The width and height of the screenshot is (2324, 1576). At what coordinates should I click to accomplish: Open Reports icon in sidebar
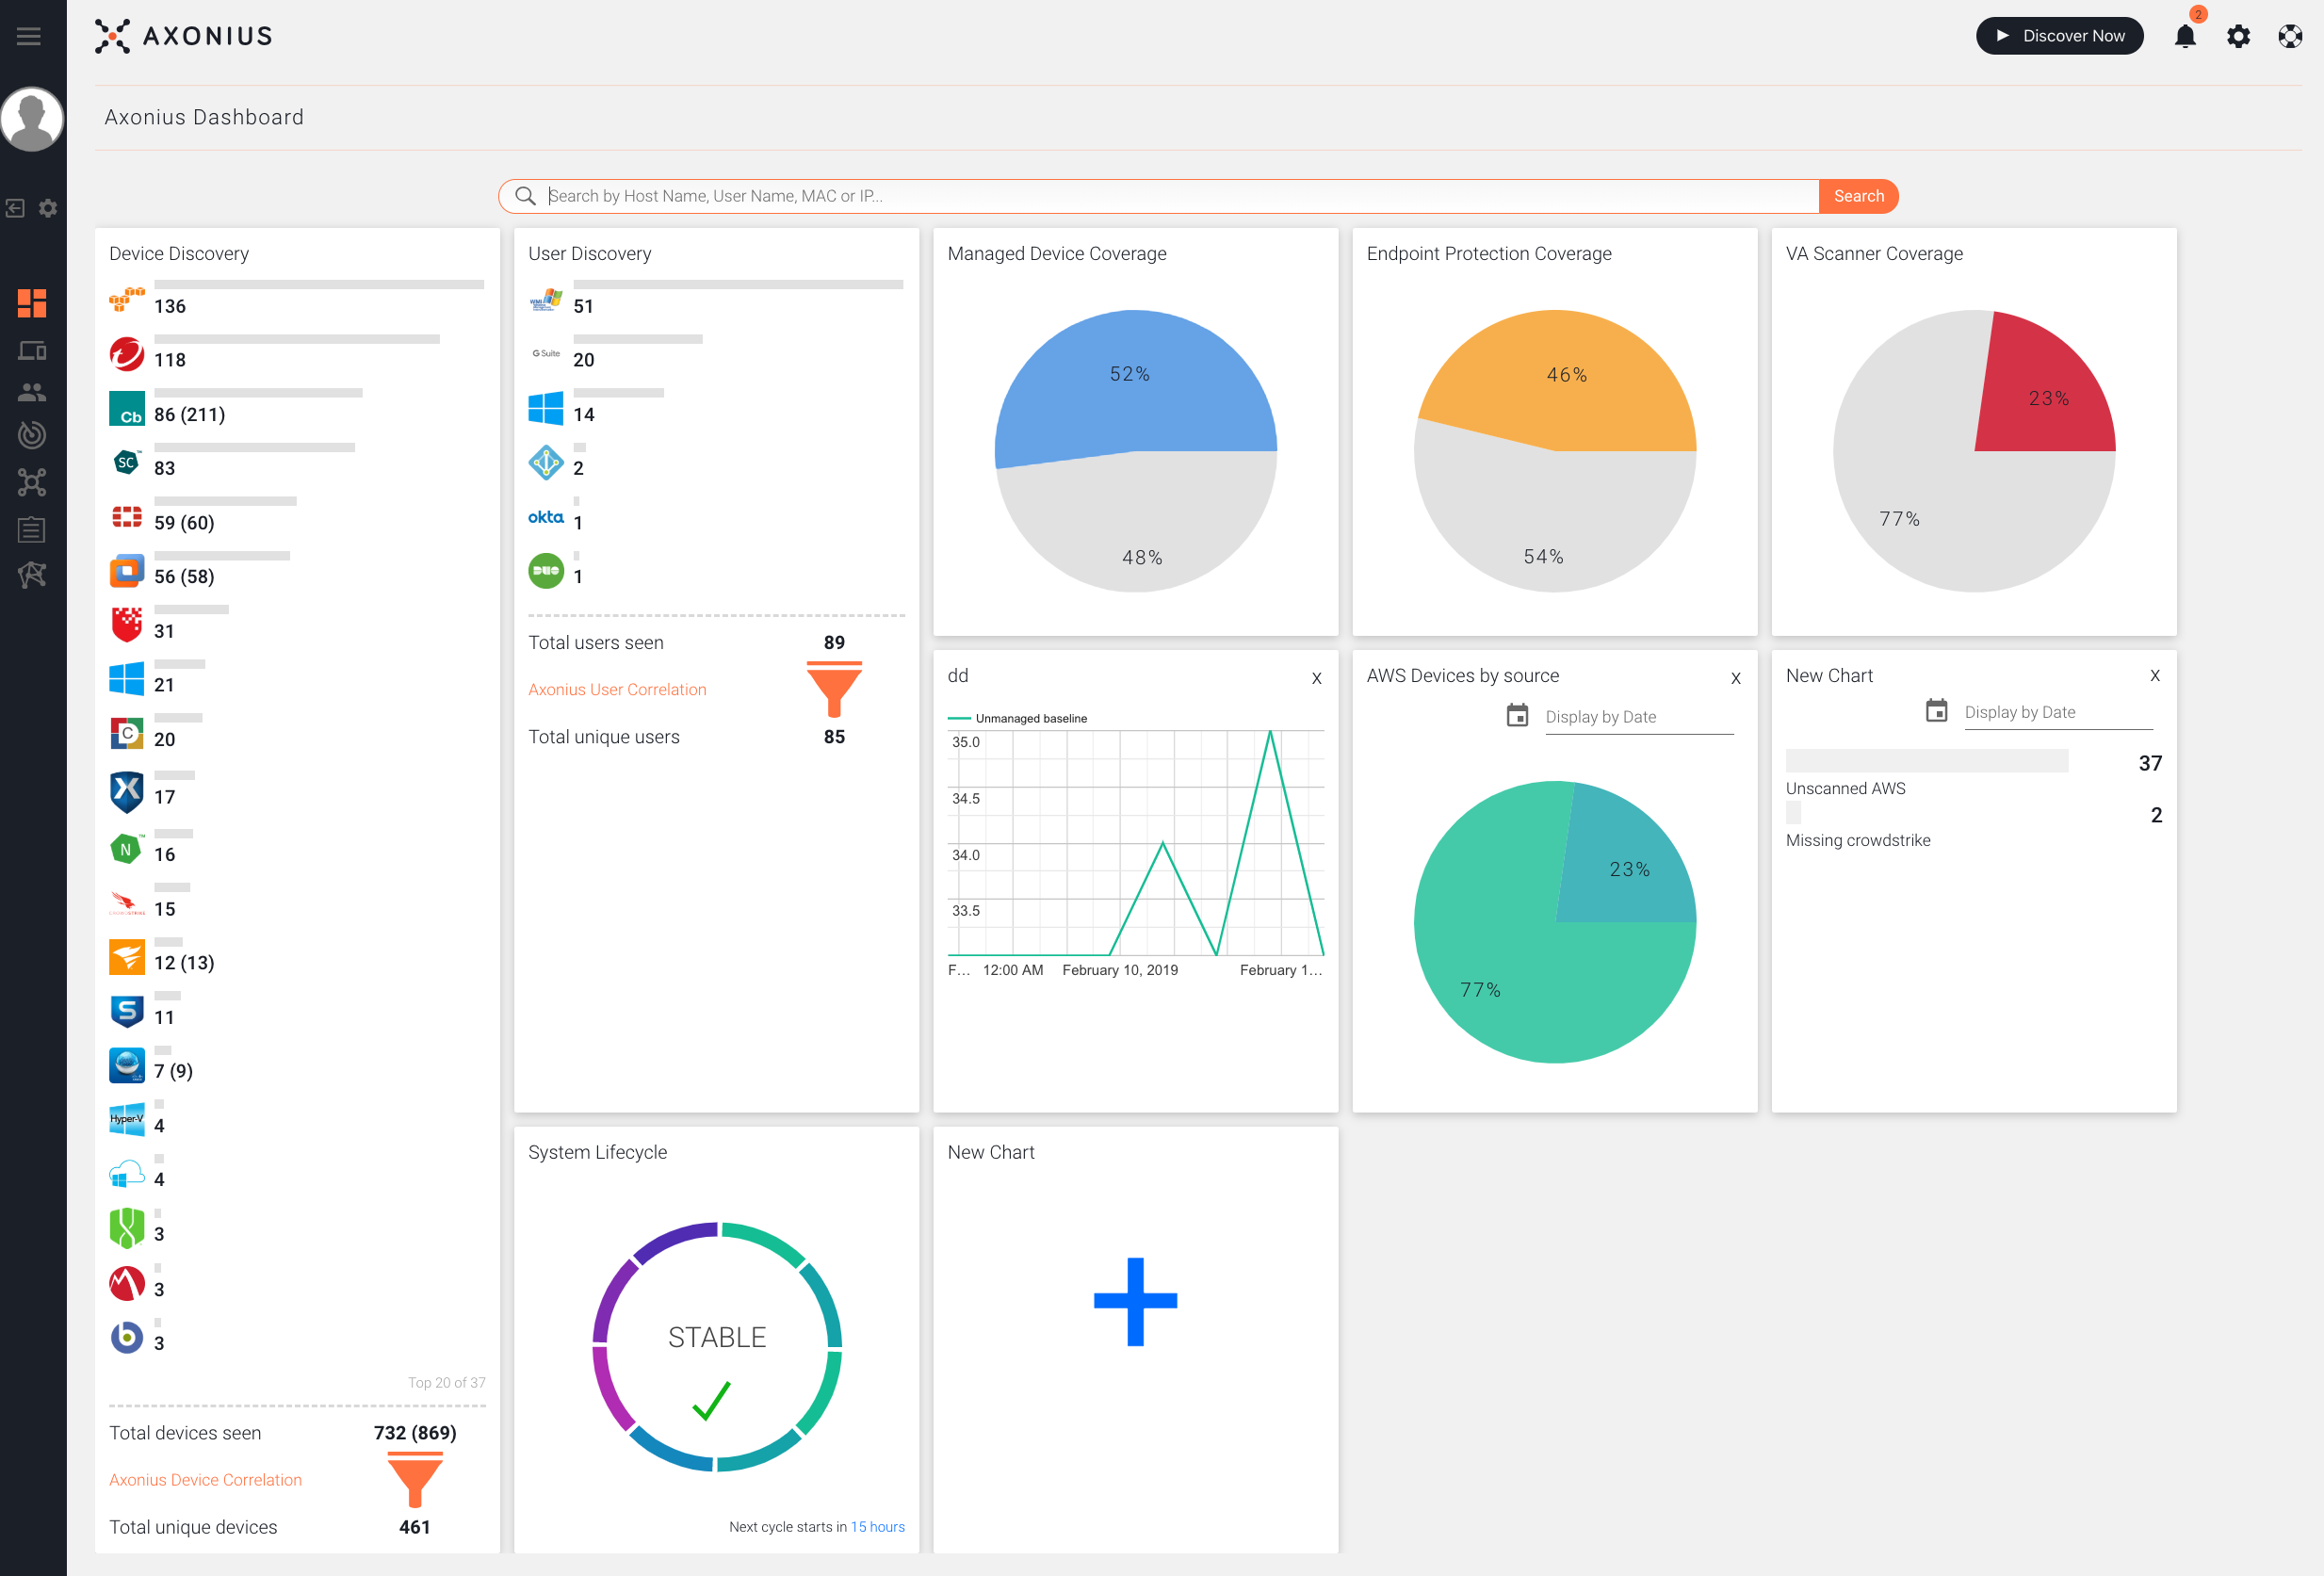[32, 529]
